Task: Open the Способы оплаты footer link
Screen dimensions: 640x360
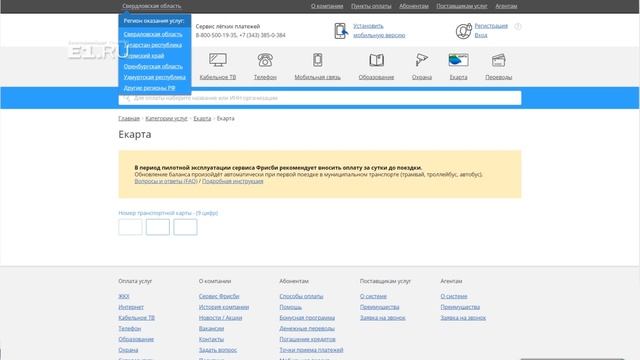Action: pos(301,296)
